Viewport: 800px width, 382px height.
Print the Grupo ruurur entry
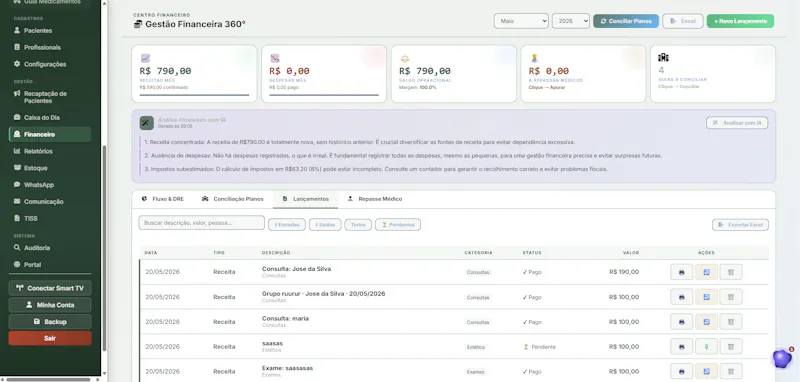(681, 297)
